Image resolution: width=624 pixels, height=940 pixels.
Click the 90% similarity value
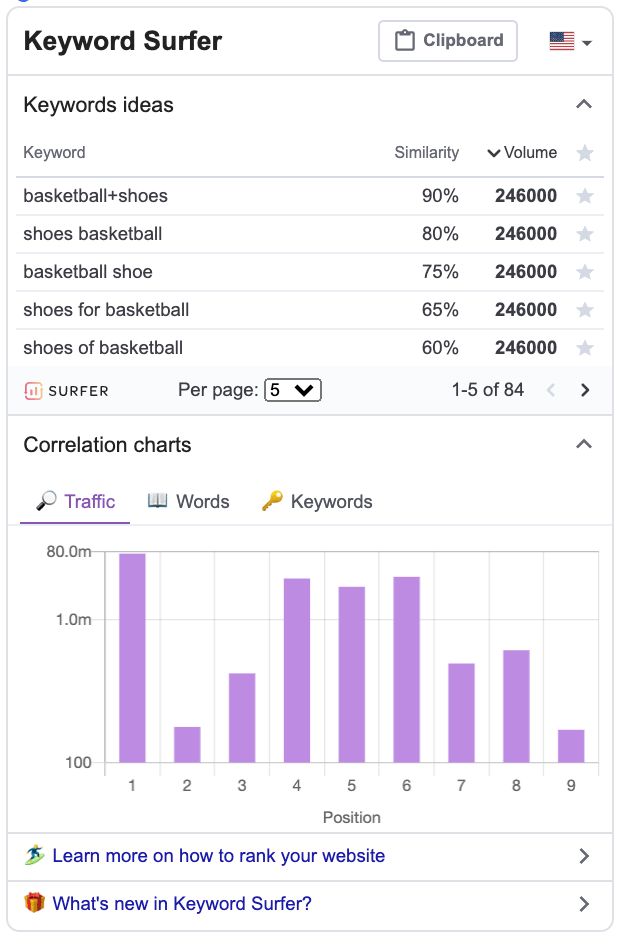coord(440,196)
